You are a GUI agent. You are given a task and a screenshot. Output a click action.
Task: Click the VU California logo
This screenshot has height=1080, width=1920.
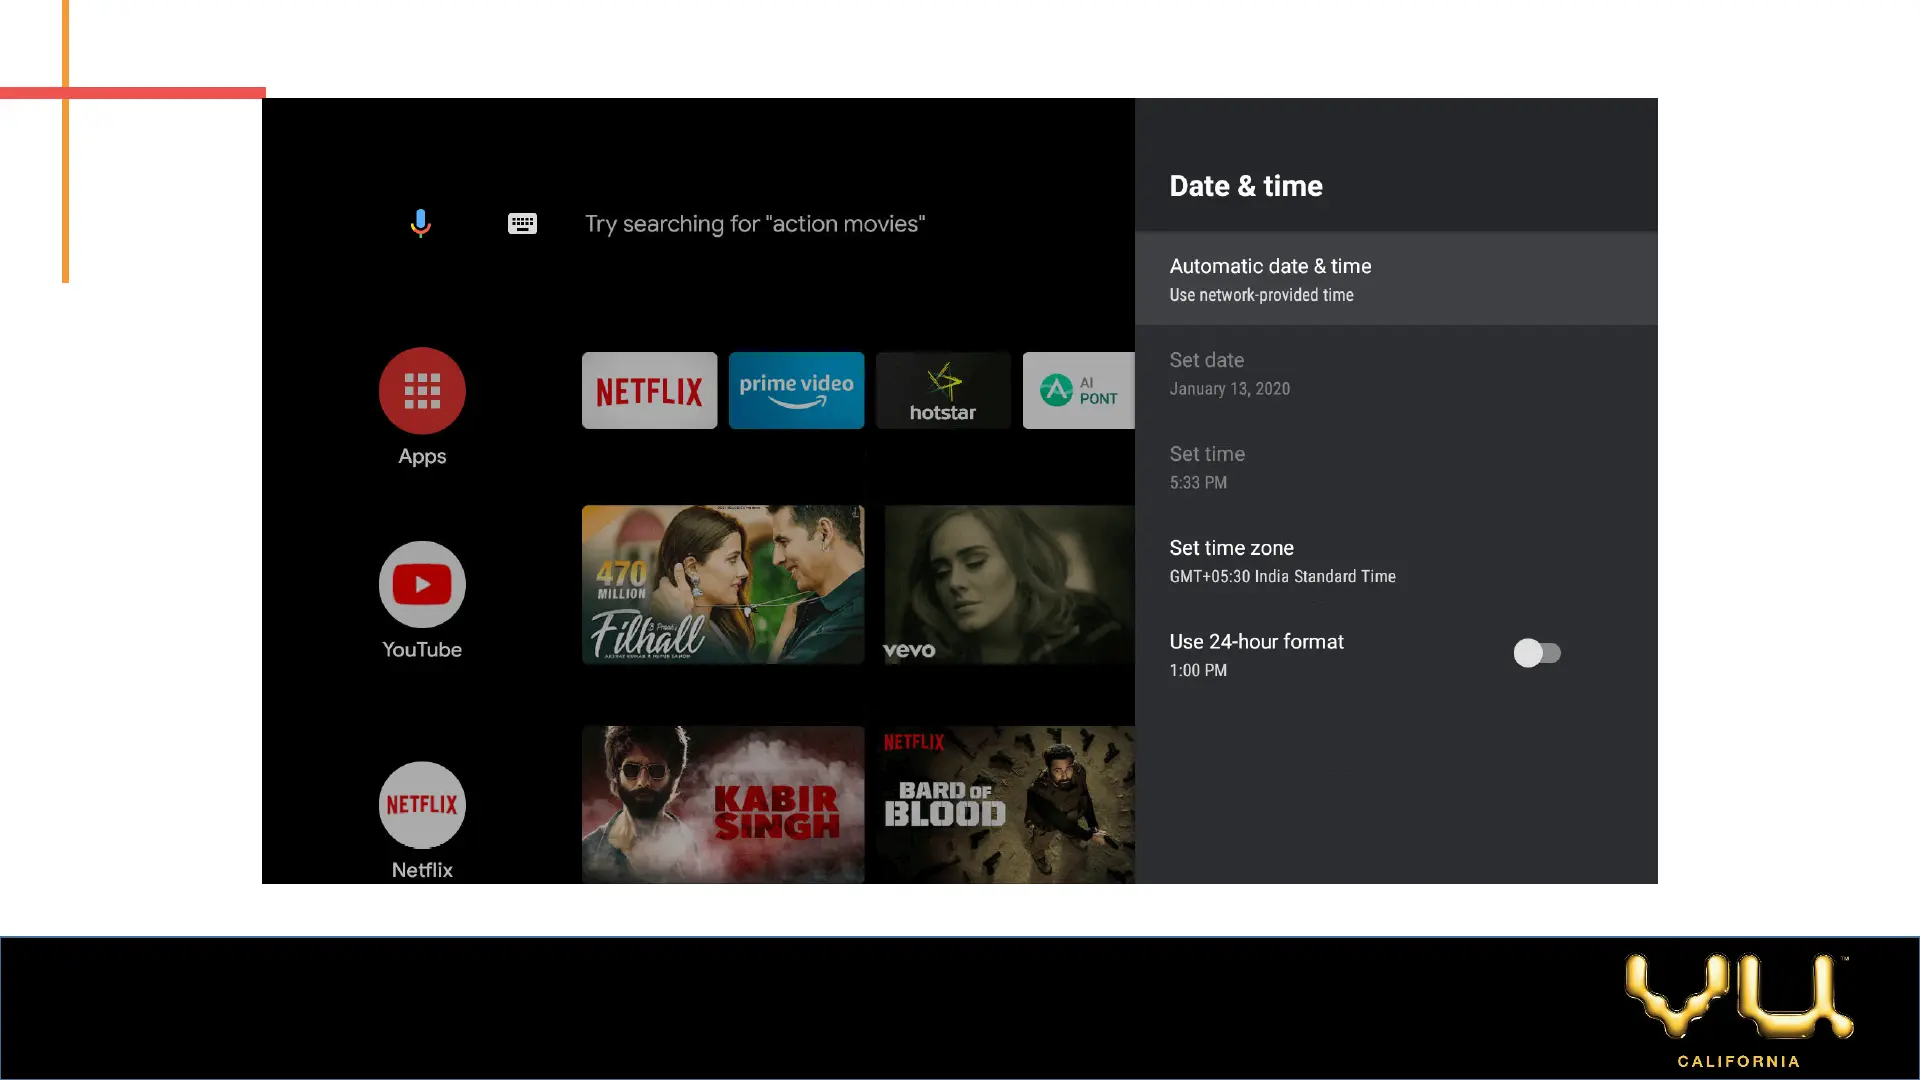tap(1738, 1008)
